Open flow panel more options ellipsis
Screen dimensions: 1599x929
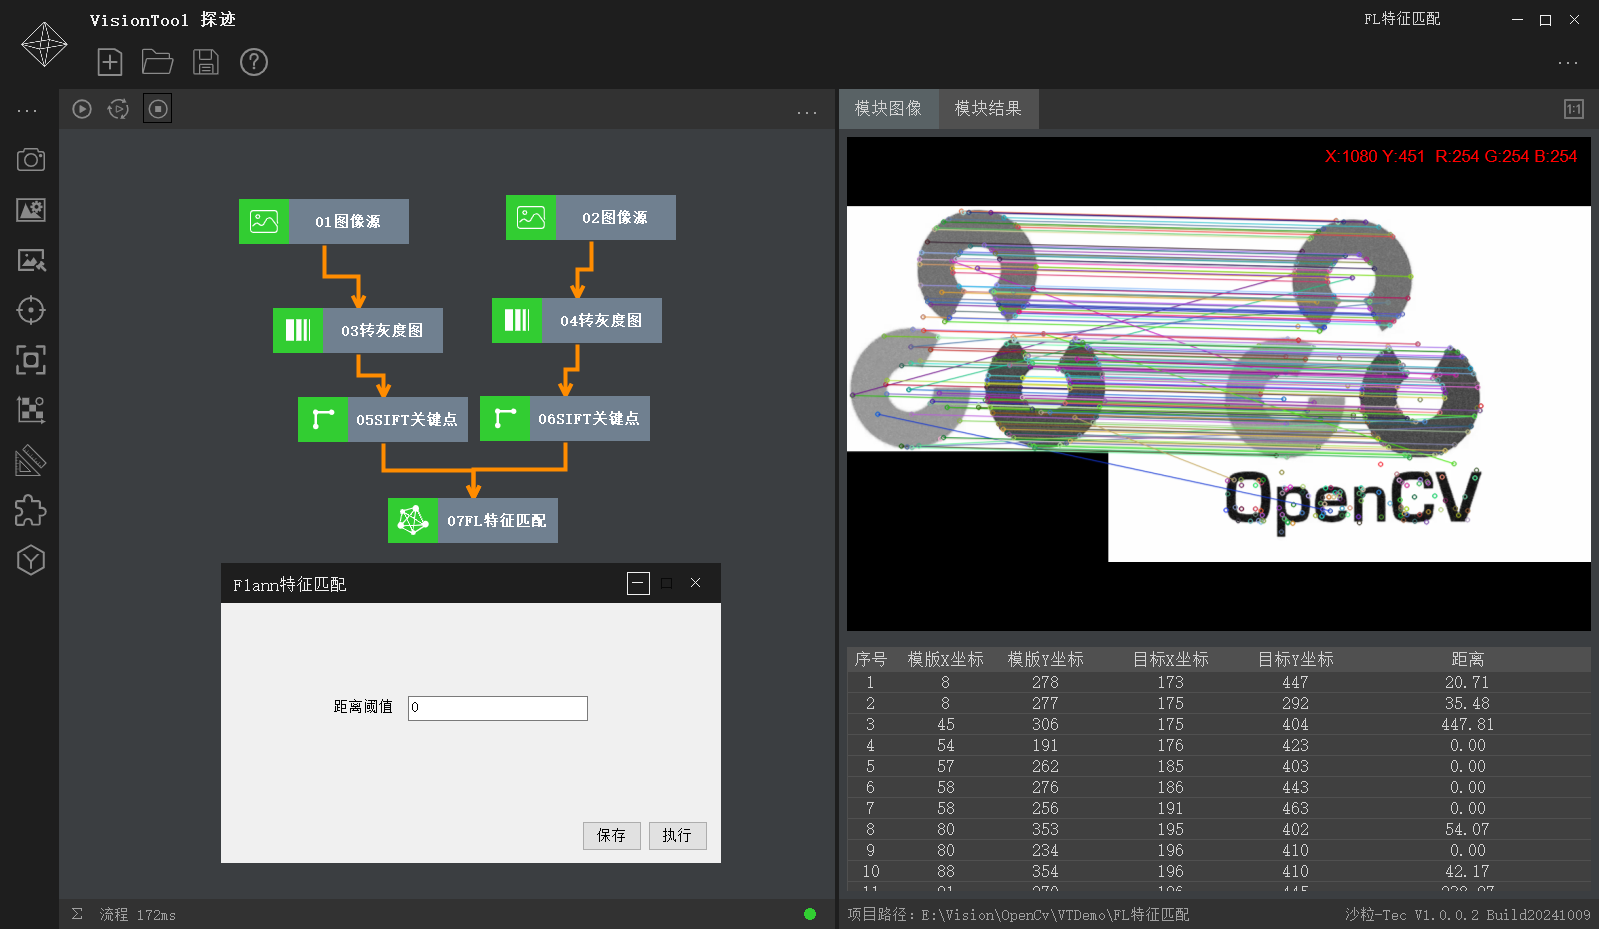pyautogui.click(x=807, y=112)
